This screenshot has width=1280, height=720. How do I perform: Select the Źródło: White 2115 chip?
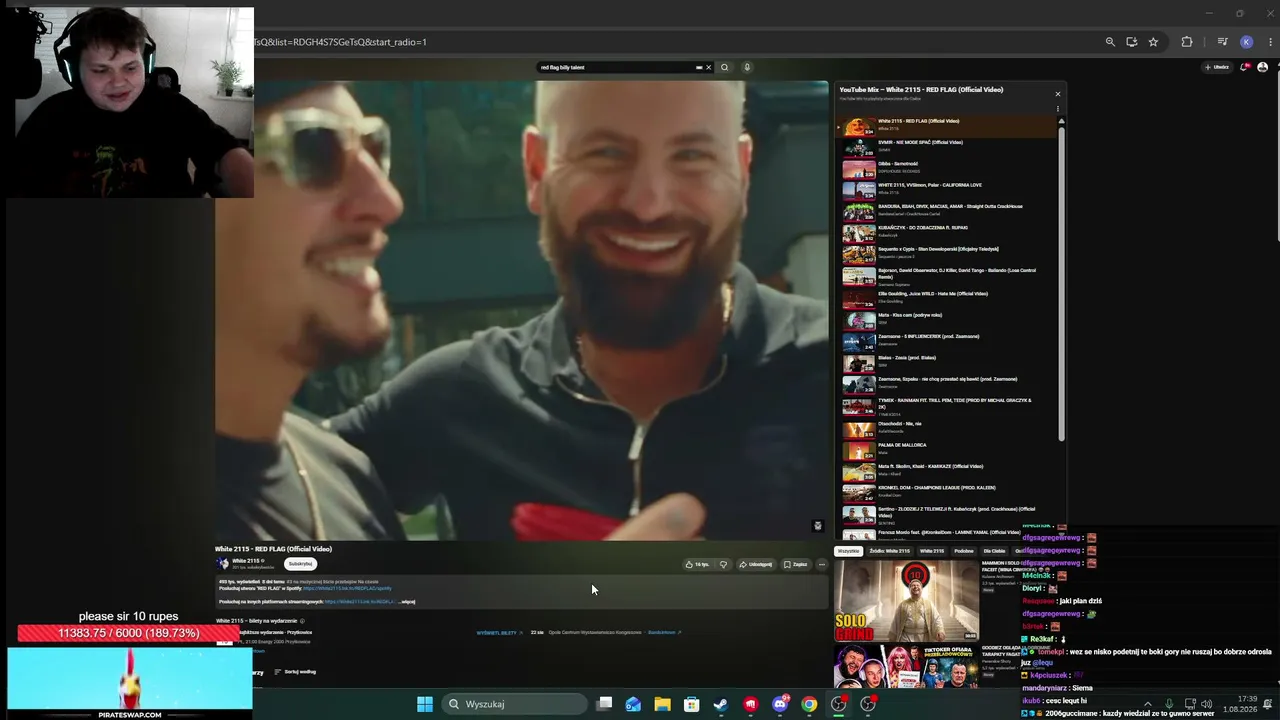pyautogui.click(x=889, y=551)
